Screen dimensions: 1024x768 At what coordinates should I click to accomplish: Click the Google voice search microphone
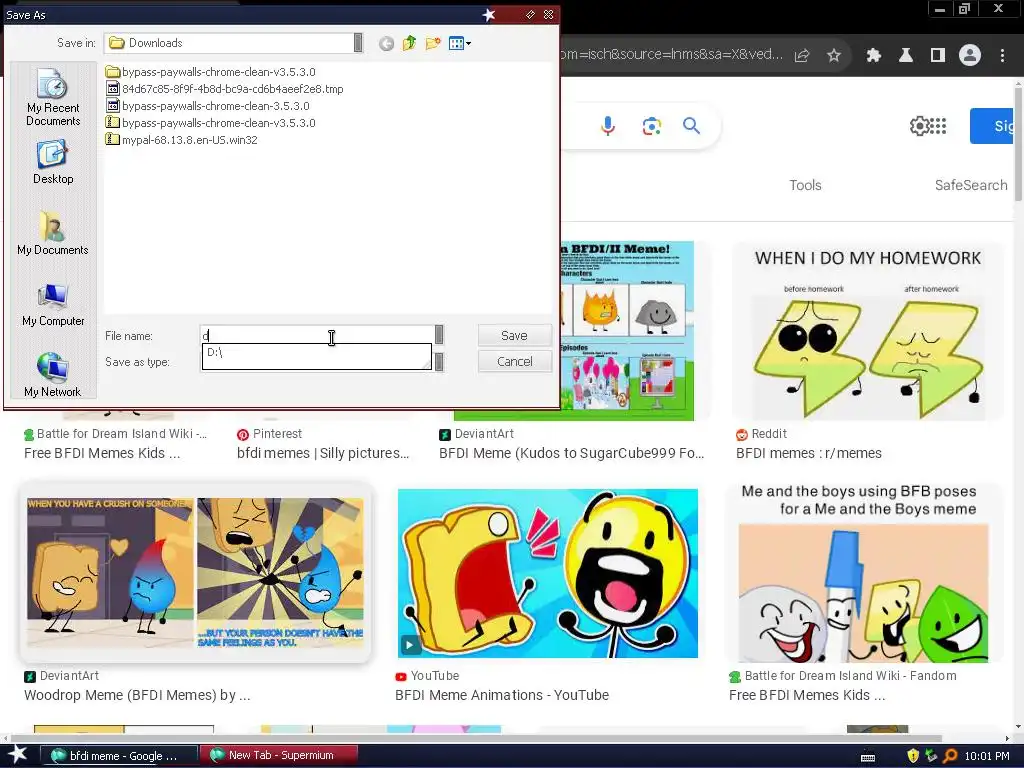click(x=607, y=125)
